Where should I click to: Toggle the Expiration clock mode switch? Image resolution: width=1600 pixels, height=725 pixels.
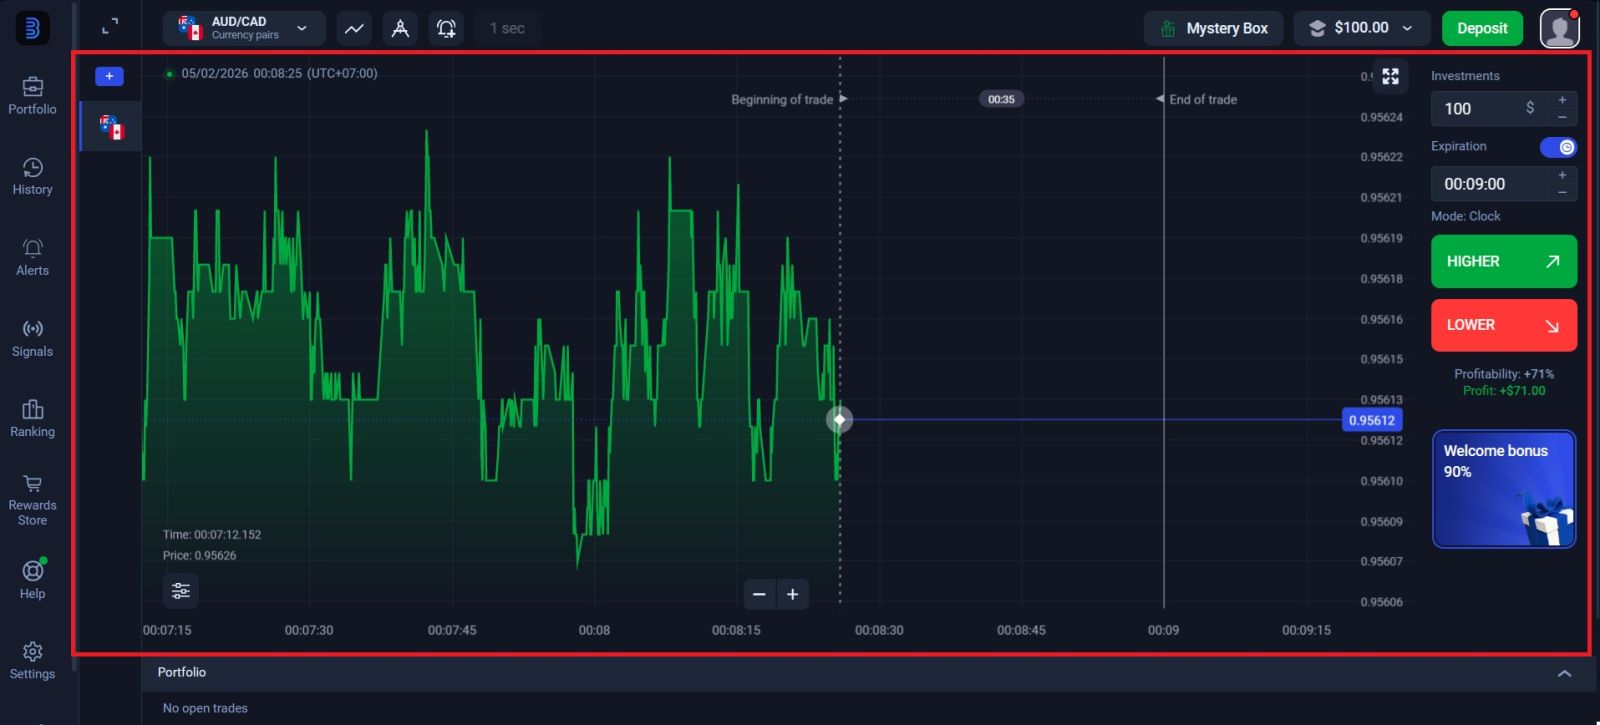click(x=1558, y=147)
